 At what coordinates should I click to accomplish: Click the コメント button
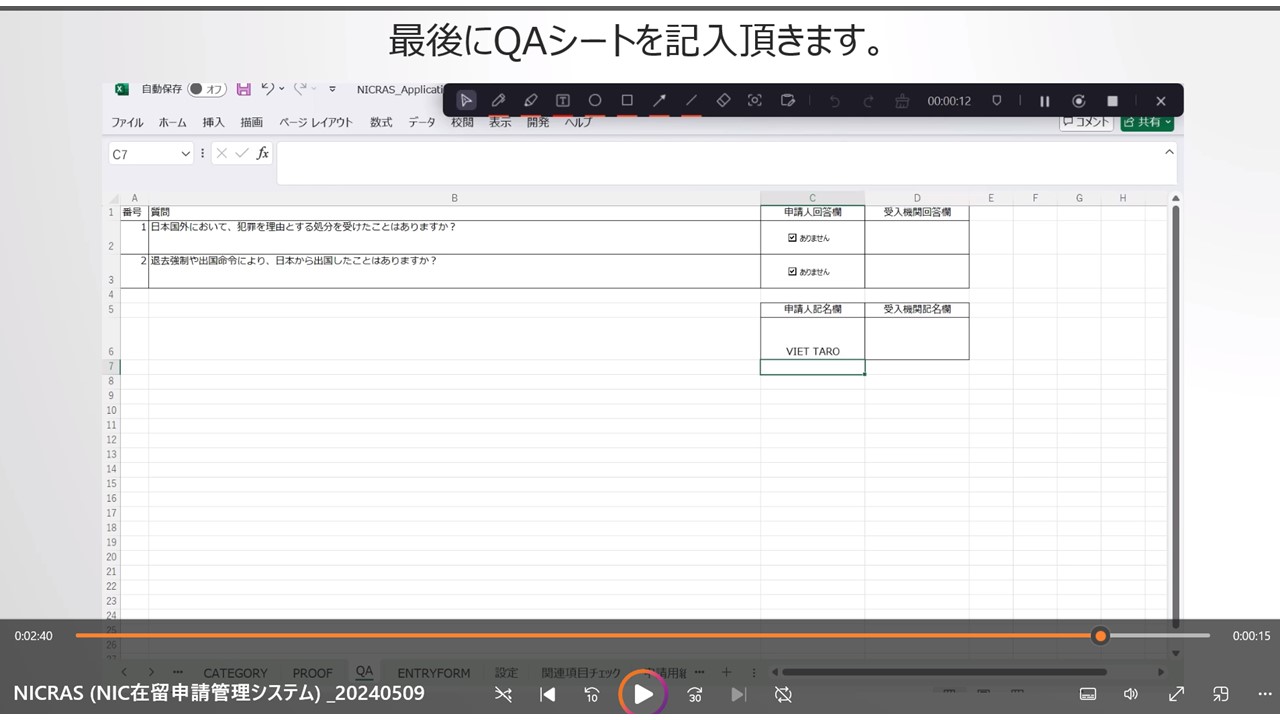point(1086,121)
